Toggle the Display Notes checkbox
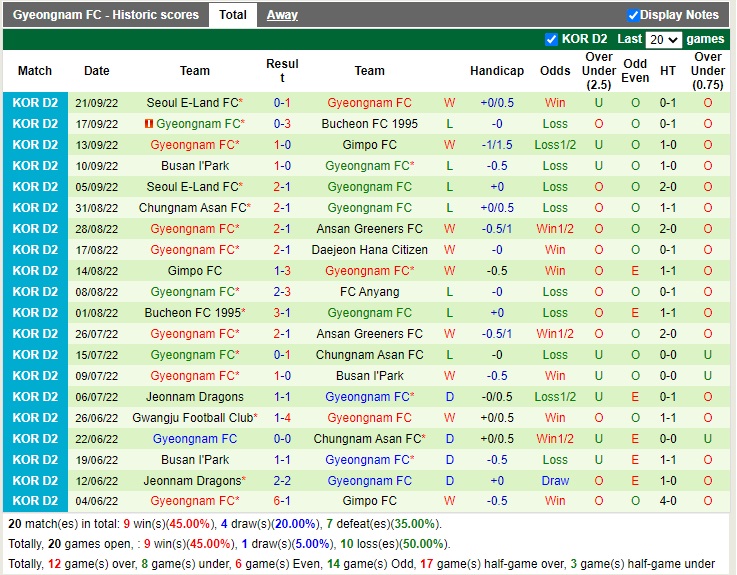Image resolution: width=737 pixels, height=575 pixels. (633, 15)
